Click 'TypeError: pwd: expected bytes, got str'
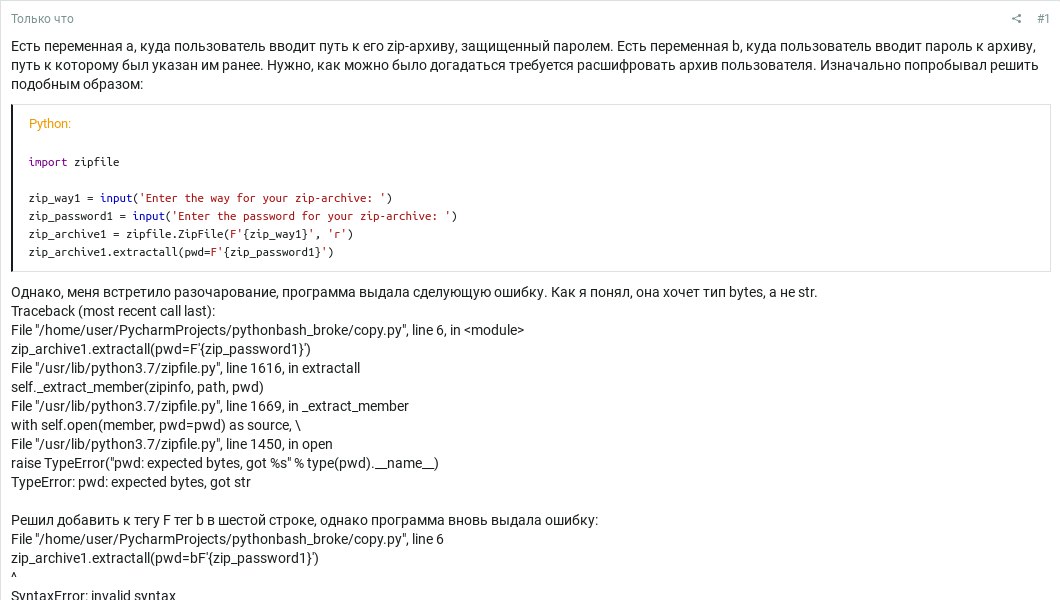This screenshot has height=600, width=1060. (131, 482)
